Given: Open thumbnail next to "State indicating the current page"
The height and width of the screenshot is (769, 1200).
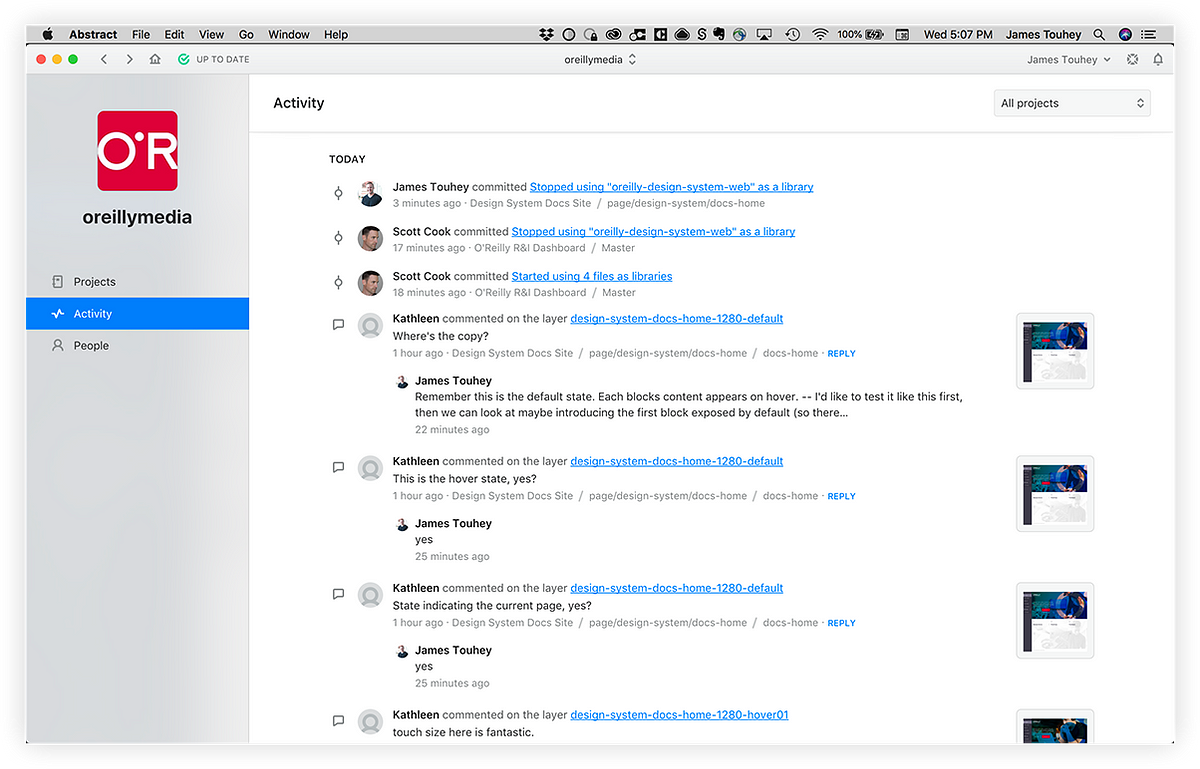Looking at the screenshot, I should pos(1055,620).
